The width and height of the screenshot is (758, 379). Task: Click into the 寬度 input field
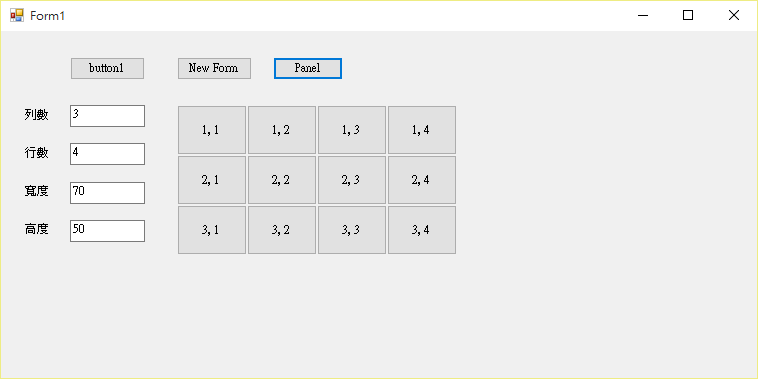107,193
